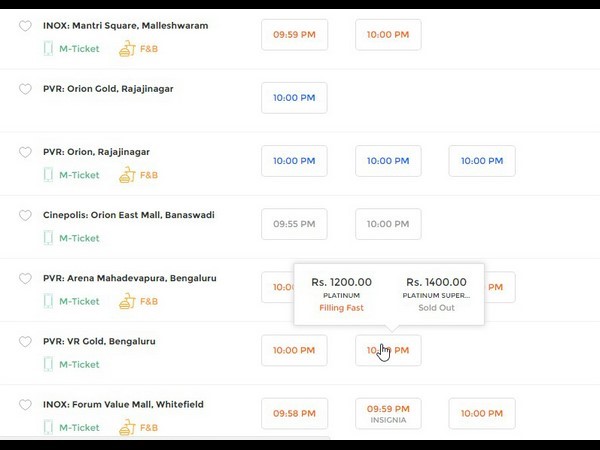Favorite PVR Orion Gold heart icon
Screen dimensions: 600x450
click(25, 89)
